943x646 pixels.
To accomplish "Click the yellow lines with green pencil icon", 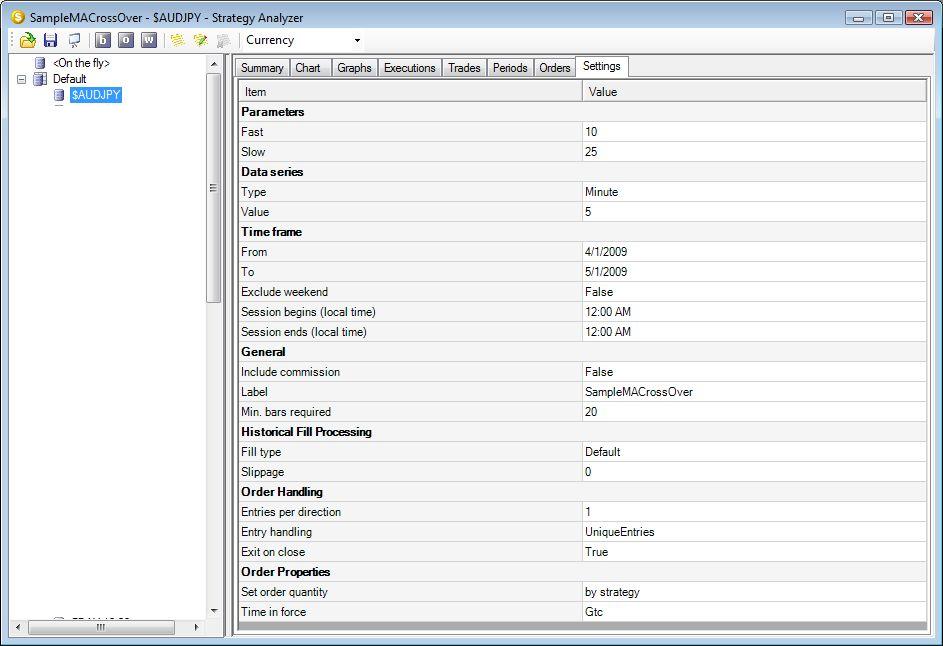I will pos(200,40).
